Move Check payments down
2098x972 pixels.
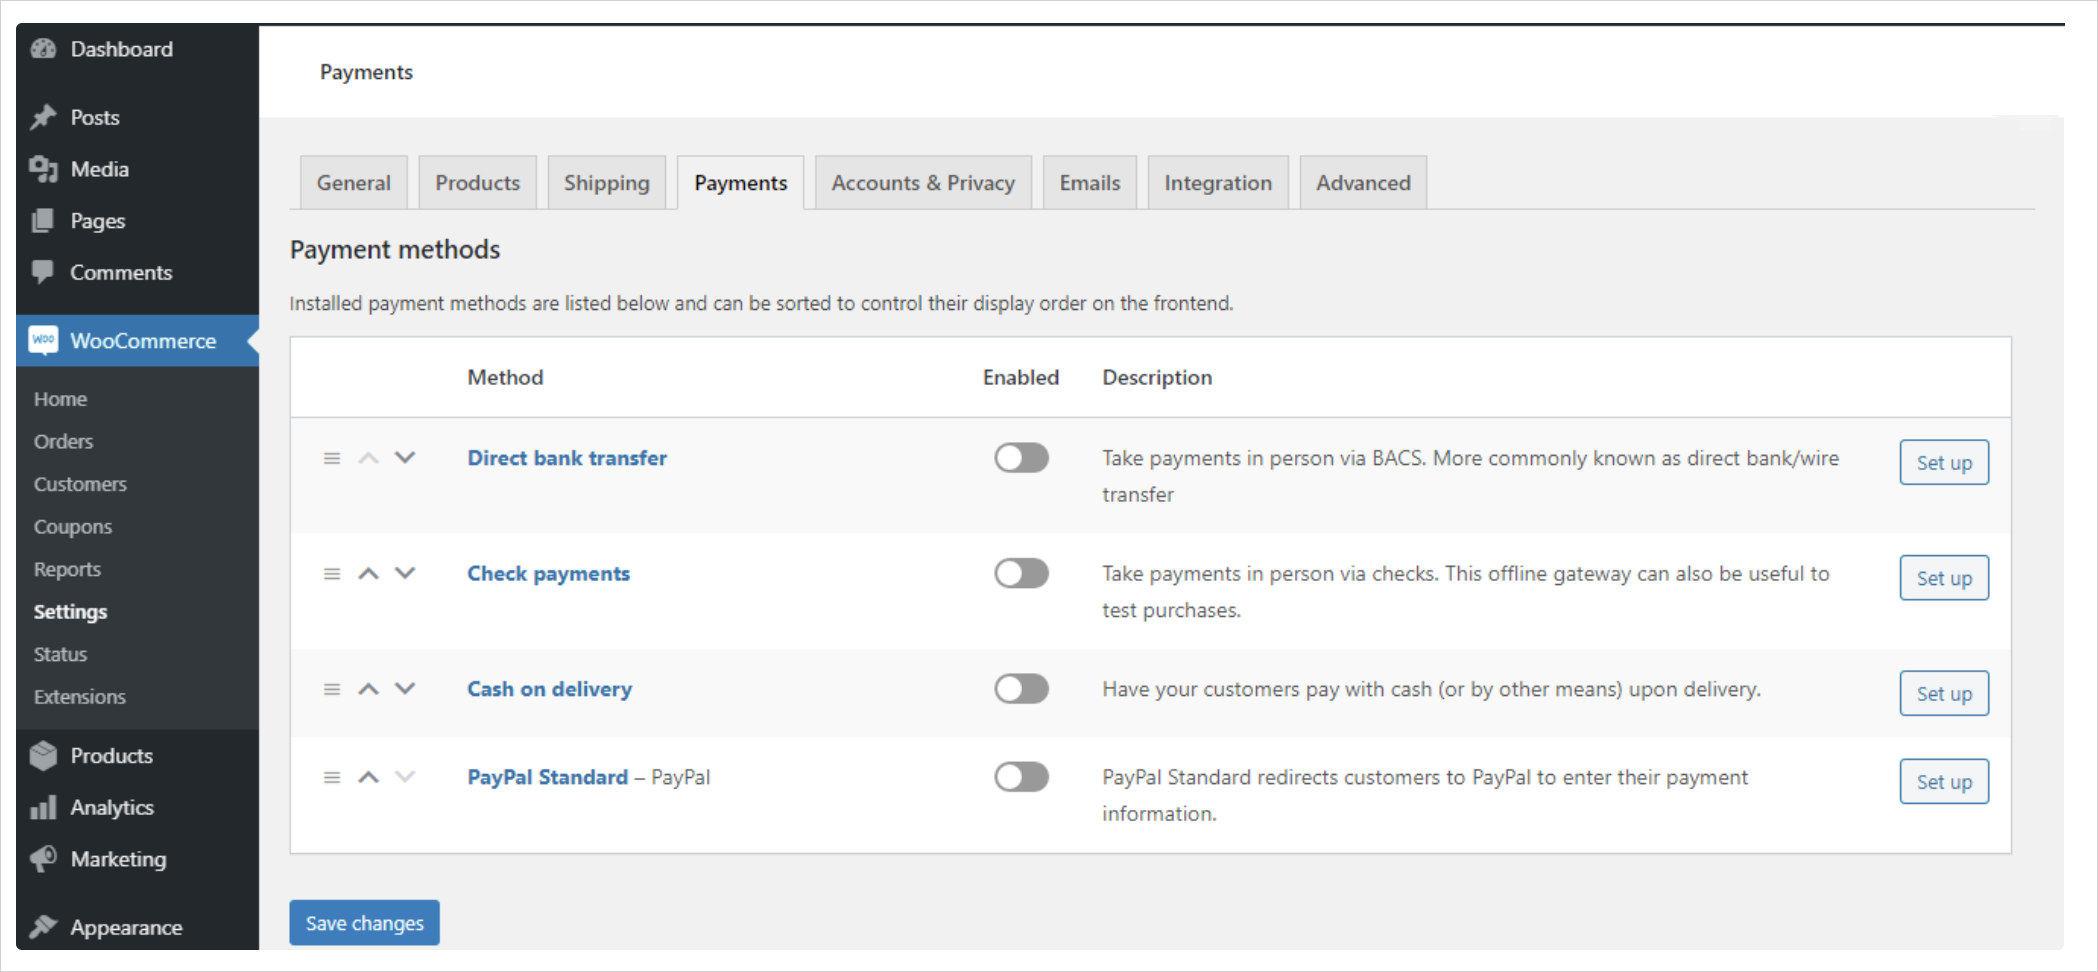click(x=405, y=574)
